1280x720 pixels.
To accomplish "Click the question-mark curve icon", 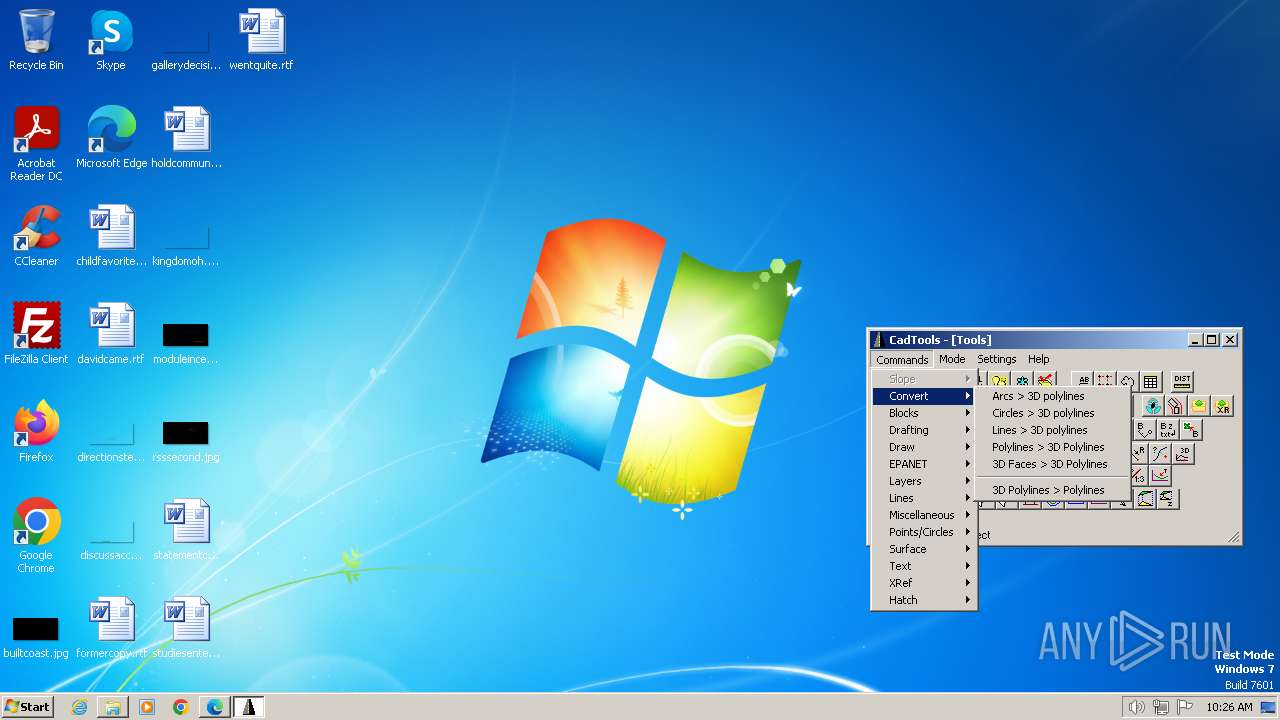I will point(1160,453).
